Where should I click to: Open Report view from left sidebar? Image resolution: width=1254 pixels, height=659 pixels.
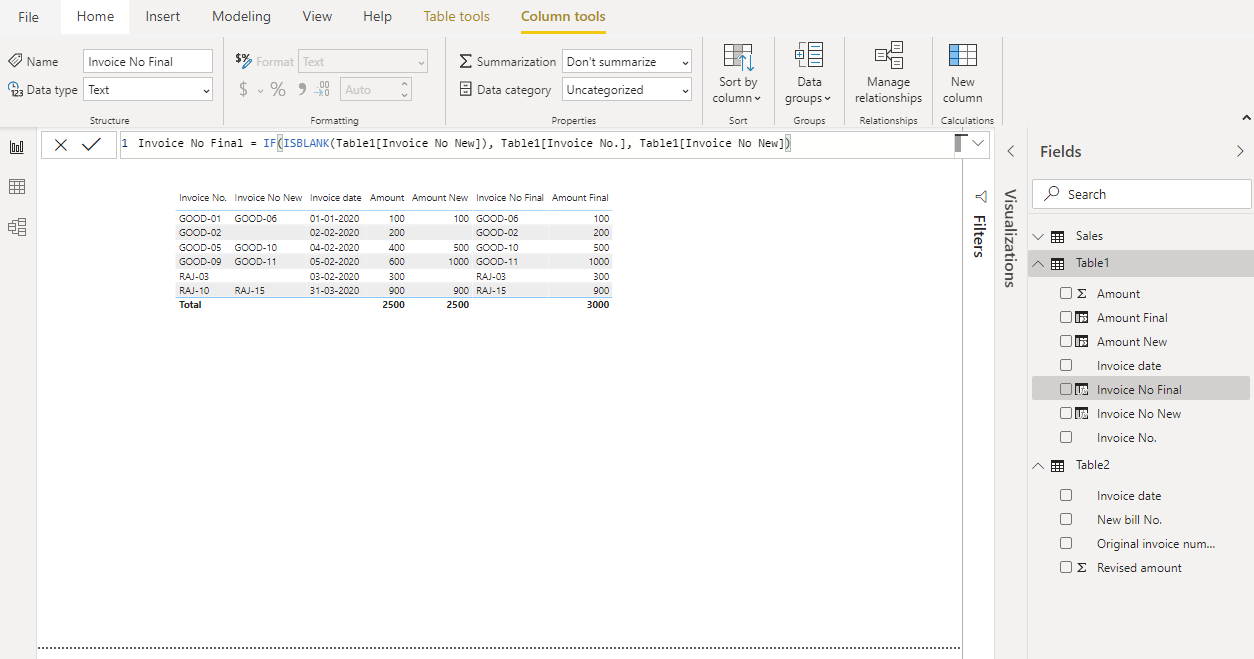17,147
